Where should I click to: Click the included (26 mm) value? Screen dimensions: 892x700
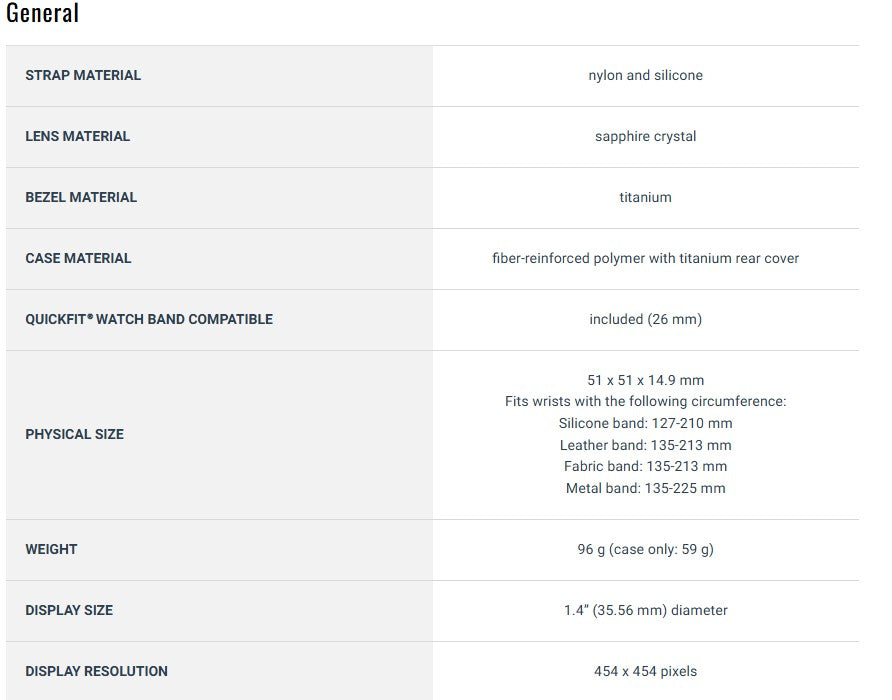645,319
